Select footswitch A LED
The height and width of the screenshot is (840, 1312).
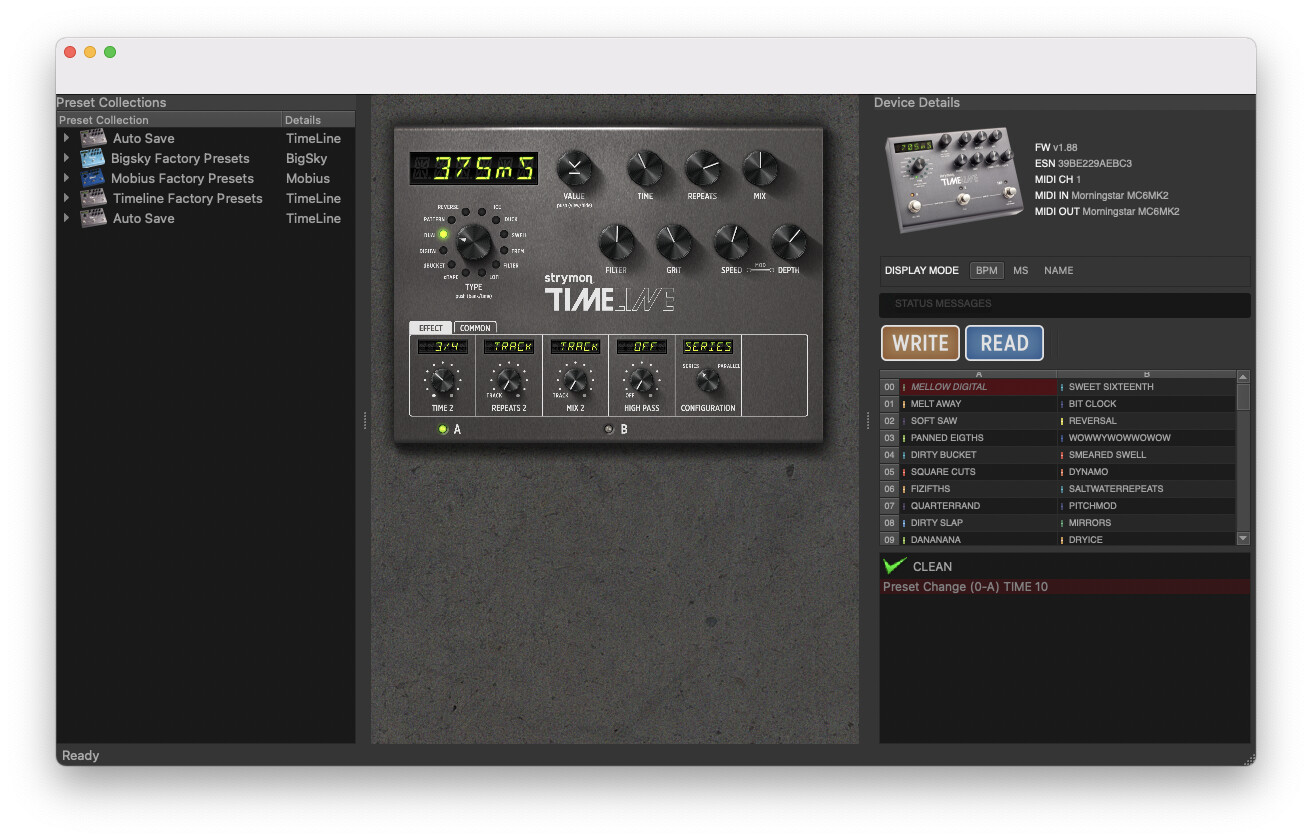(x=443, y=429)
